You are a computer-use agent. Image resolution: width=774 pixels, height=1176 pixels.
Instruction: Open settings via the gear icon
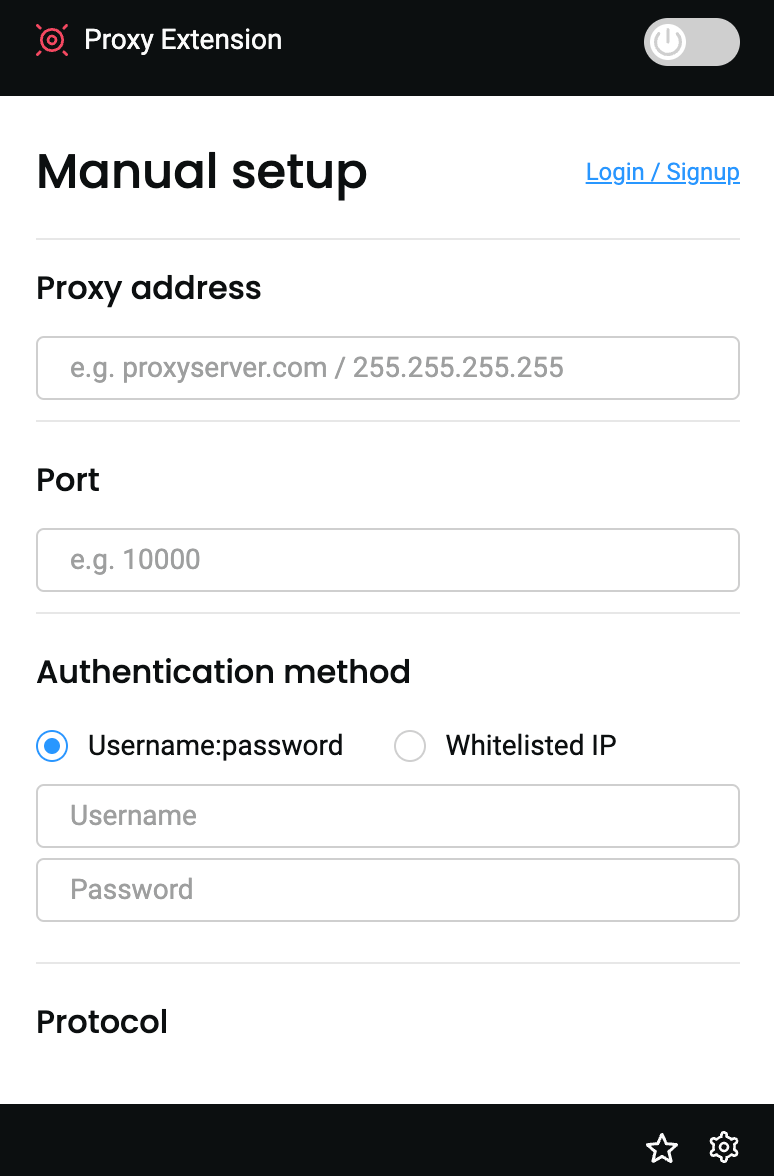[724, 1148]
